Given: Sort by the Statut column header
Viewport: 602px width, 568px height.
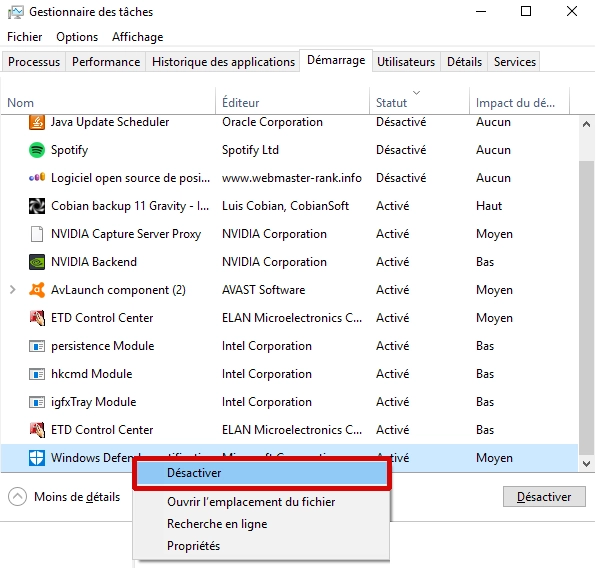Looking at the screenshot, I should click(x=391, y=103).
